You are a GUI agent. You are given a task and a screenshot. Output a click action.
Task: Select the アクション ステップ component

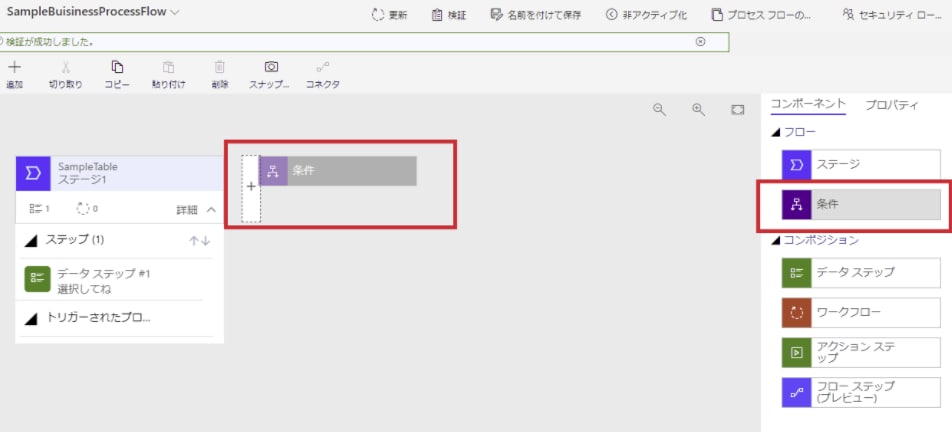(861, 353)
